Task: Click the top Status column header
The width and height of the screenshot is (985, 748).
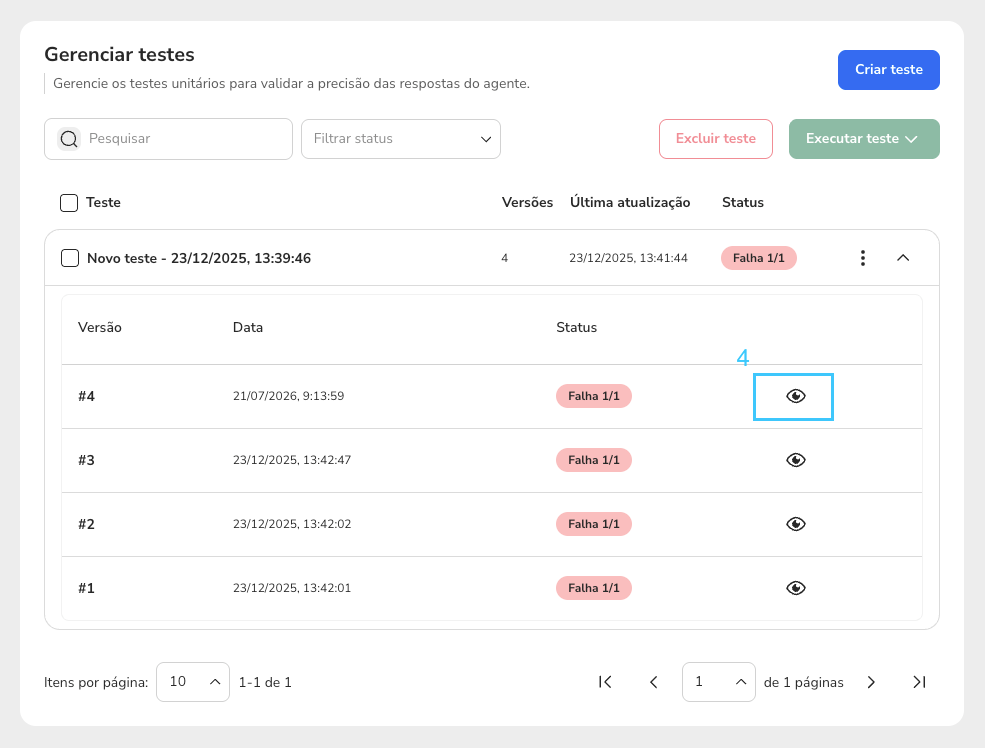Action: click(x=743, y=203)
